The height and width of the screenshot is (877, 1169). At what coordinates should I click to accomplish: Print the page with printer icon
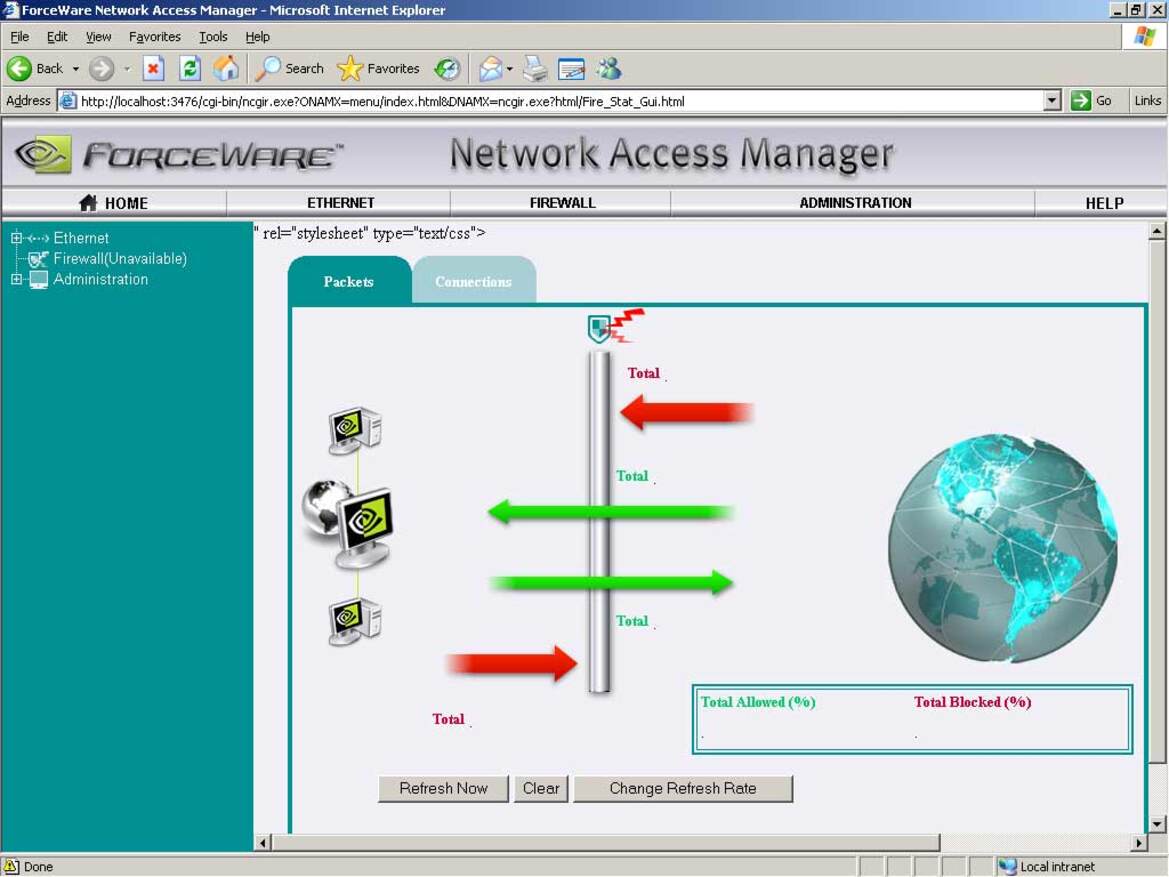click(535, 69)
